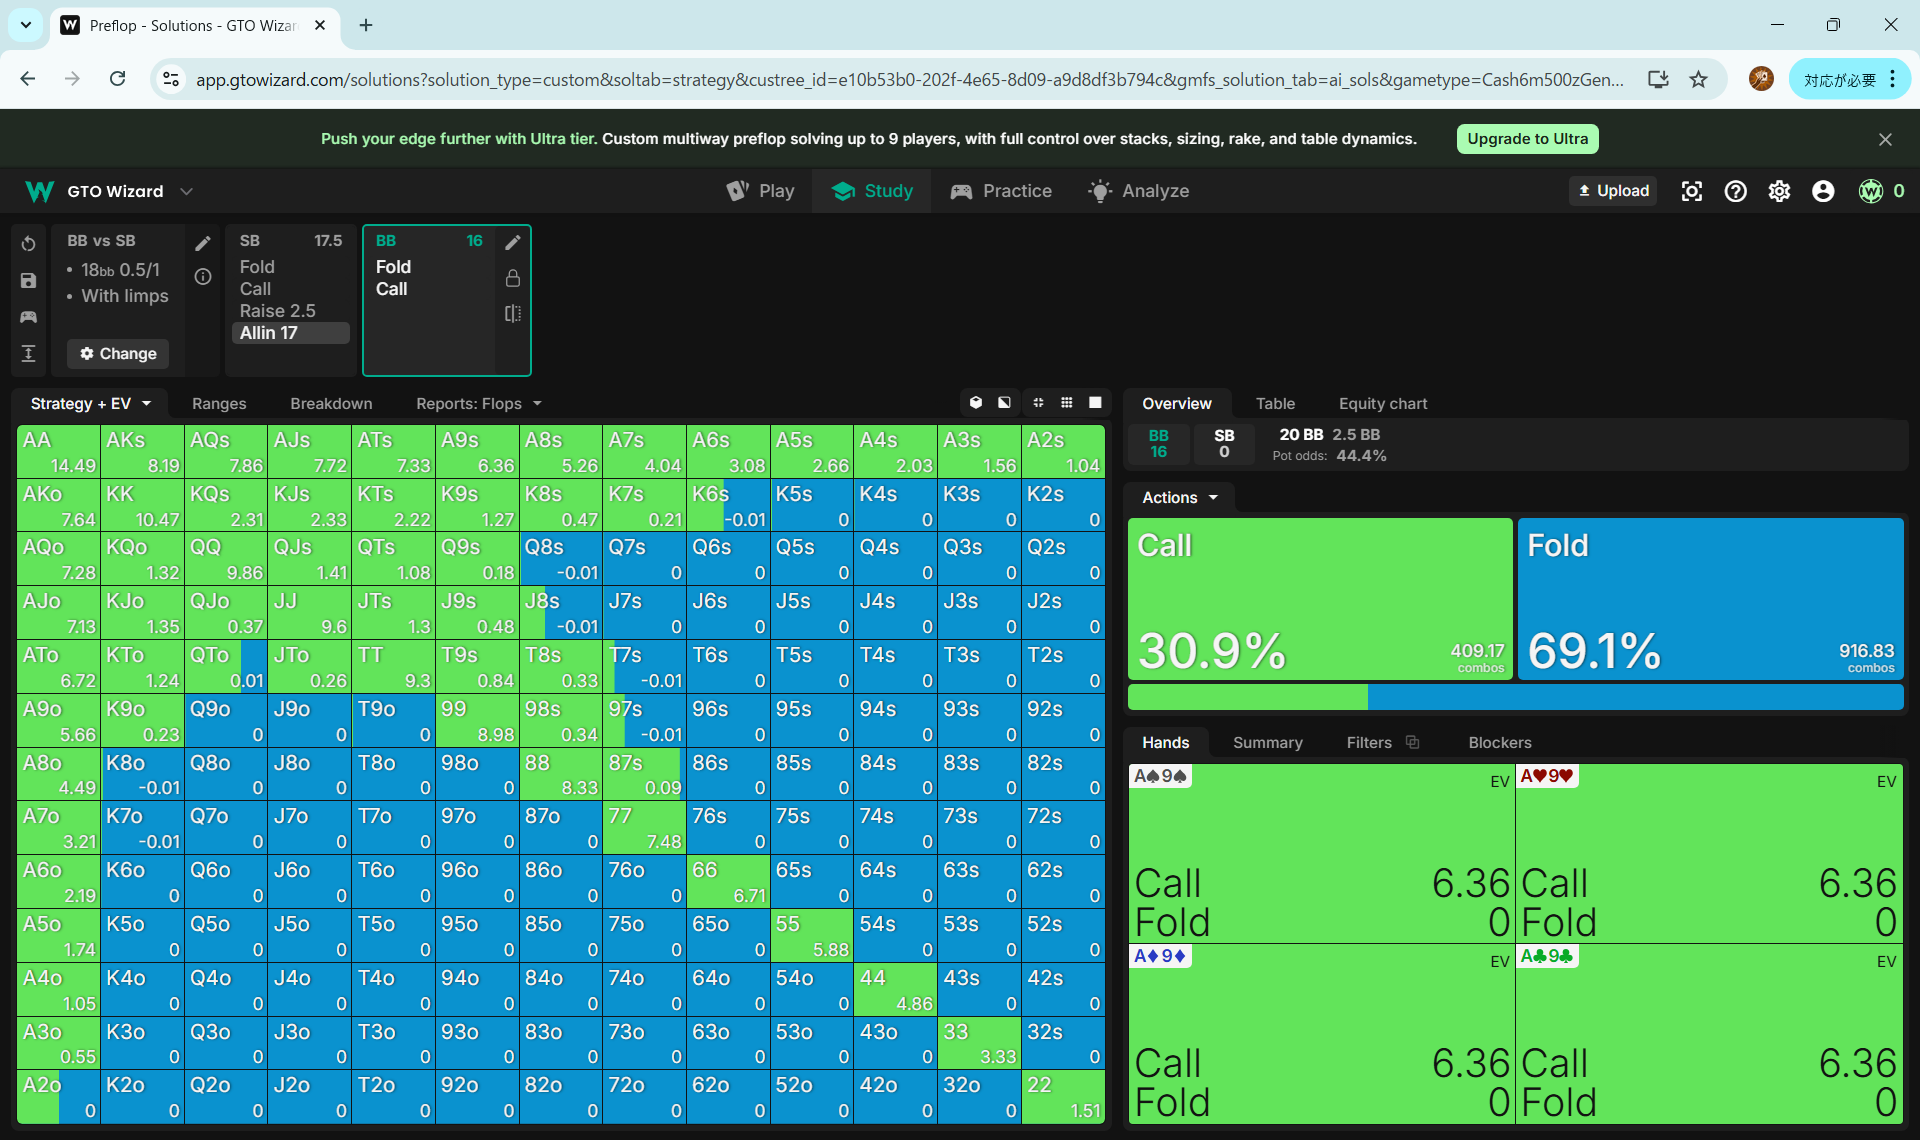
Task: Expand the Strategy + EV dropdown
Action: 91,403
